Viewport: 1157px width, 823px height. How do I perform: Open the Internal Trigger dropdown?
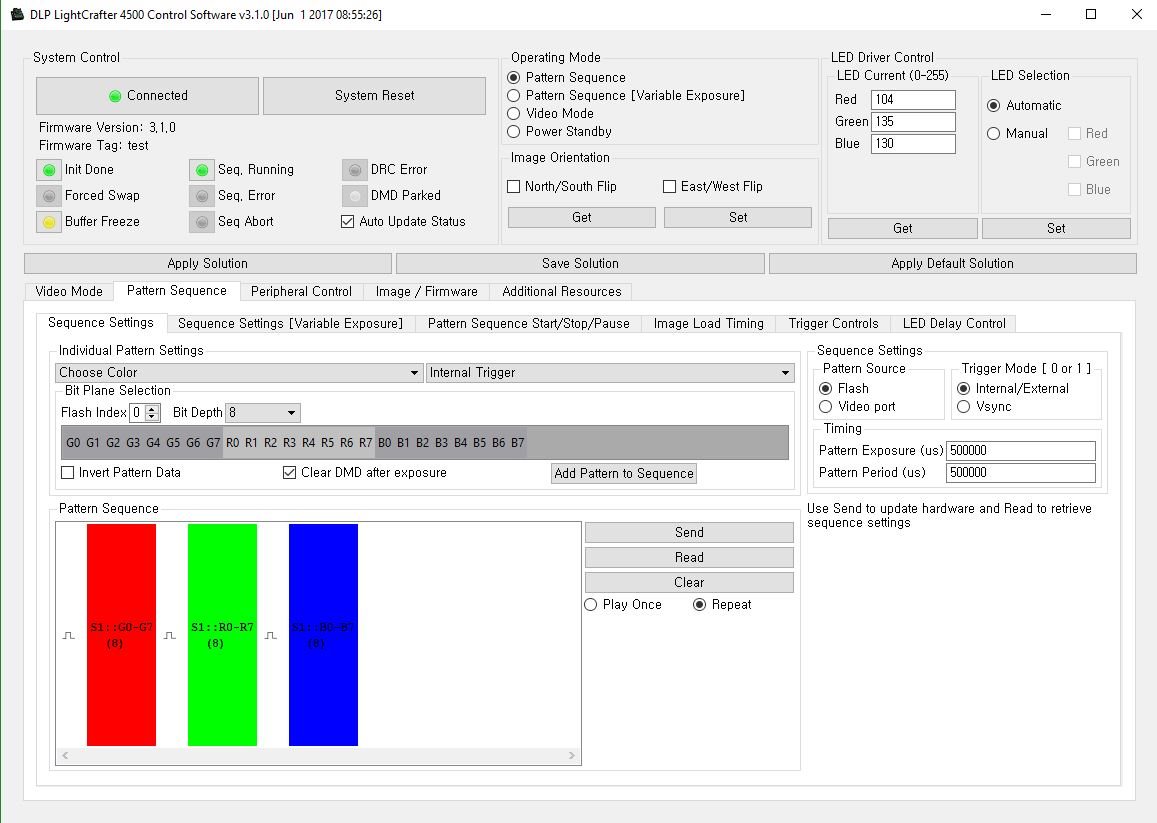tap(610, 373)
